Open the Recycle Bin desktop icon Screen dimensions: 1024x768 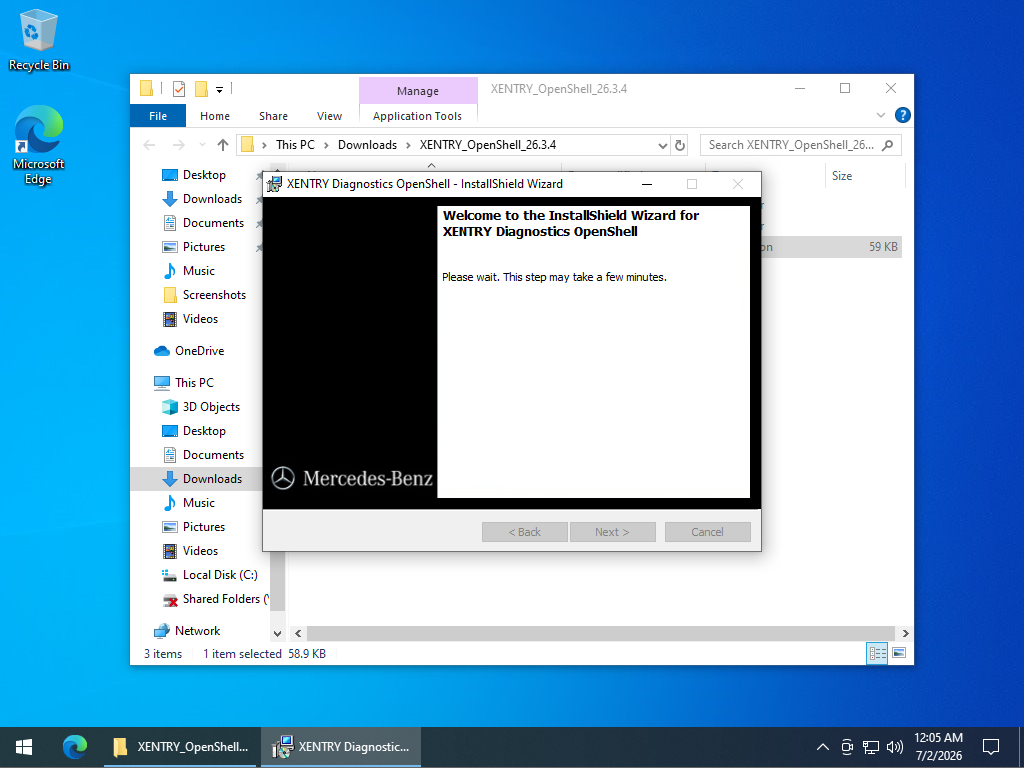coord(39,40)
